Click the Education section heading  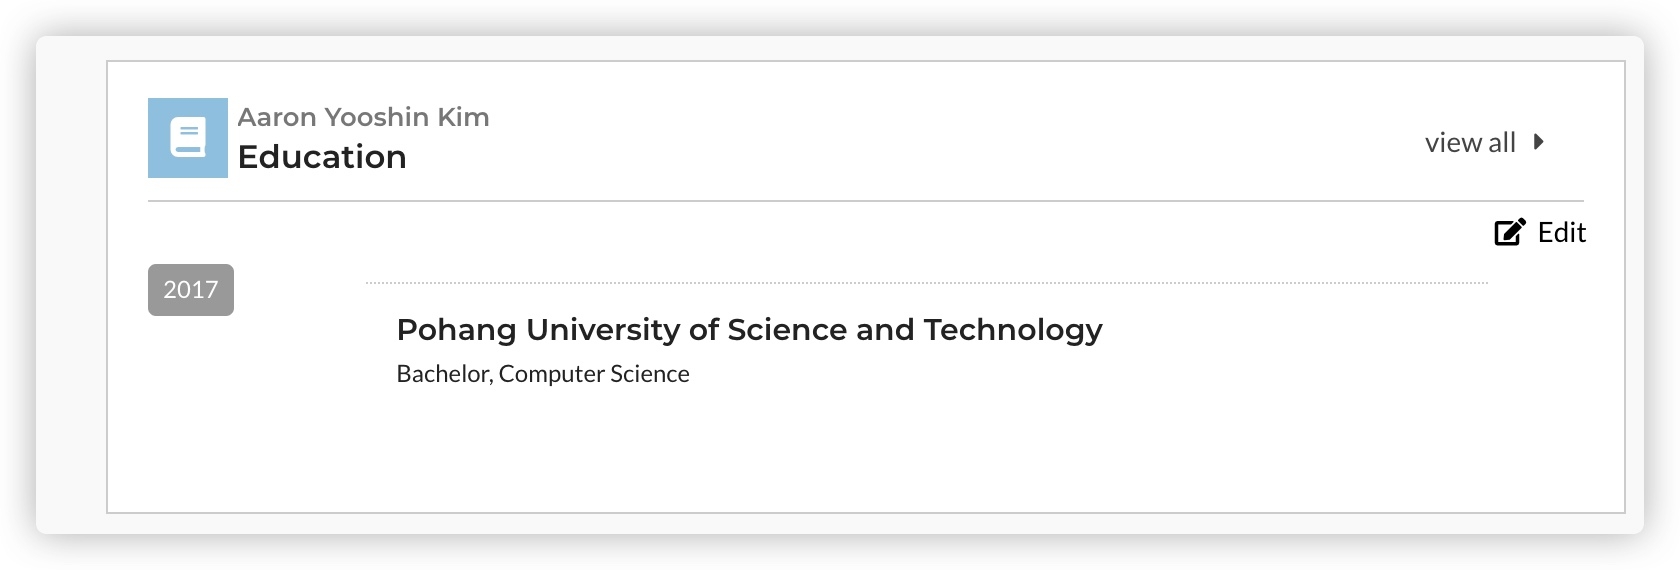tap(322, 157)
